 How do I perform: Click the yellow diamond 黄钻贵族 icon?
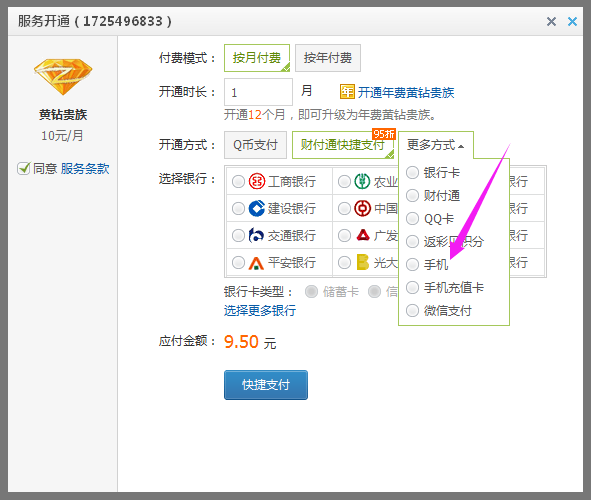point(63,77)
